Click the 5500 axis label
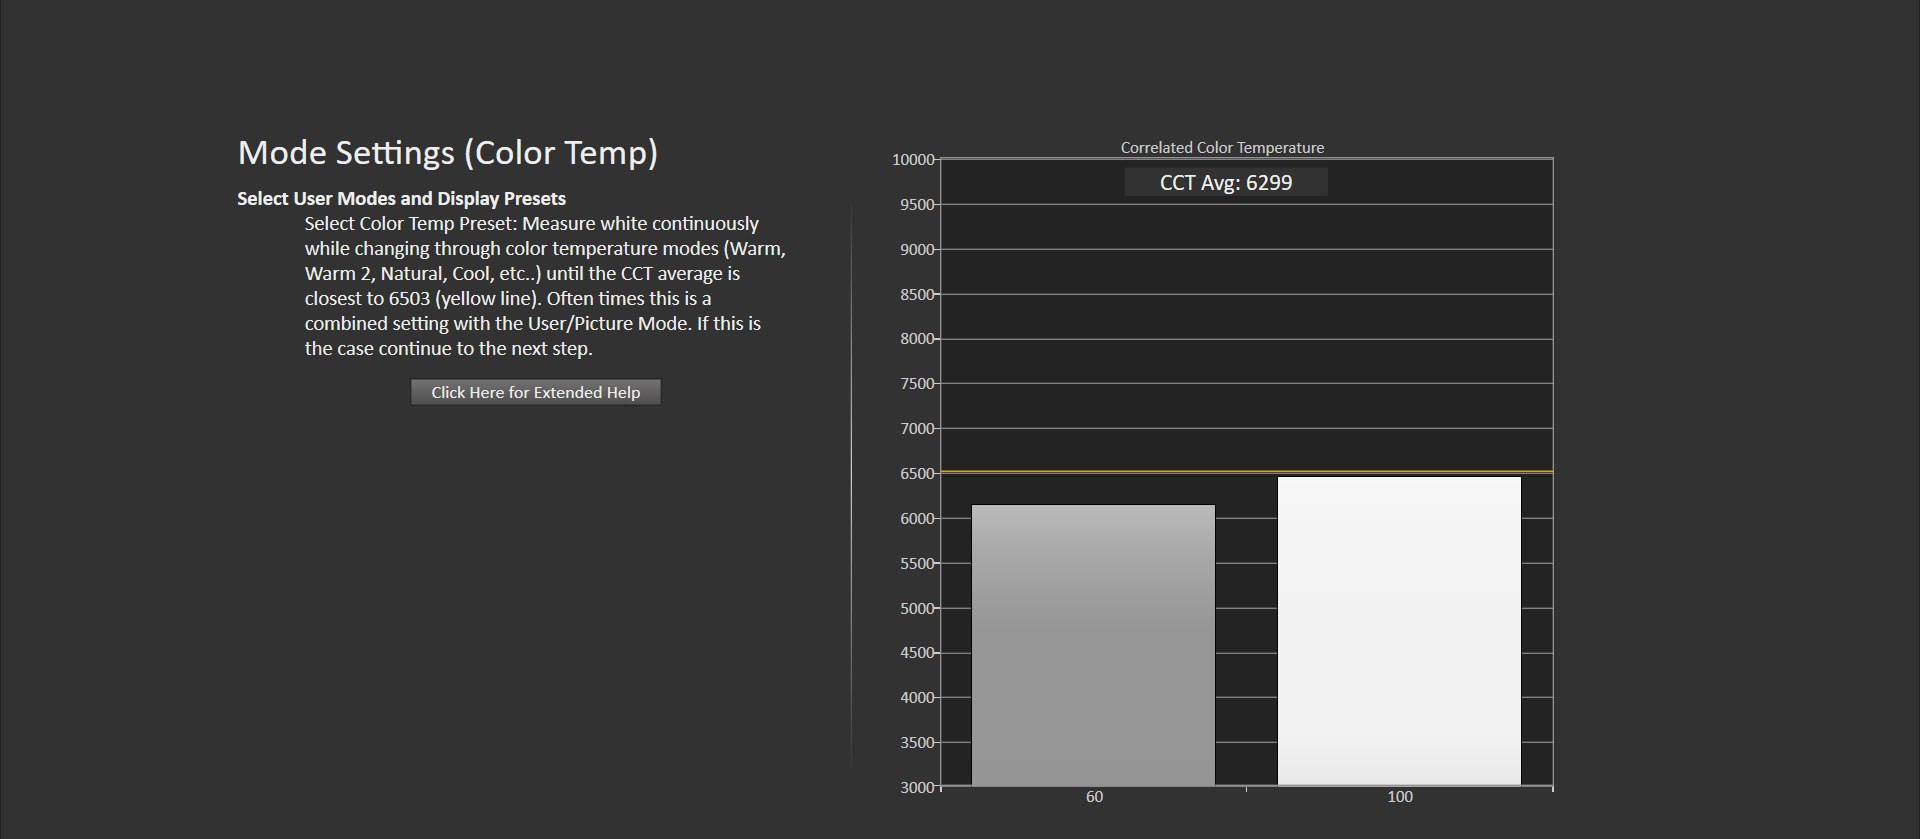 pos(917,563)
